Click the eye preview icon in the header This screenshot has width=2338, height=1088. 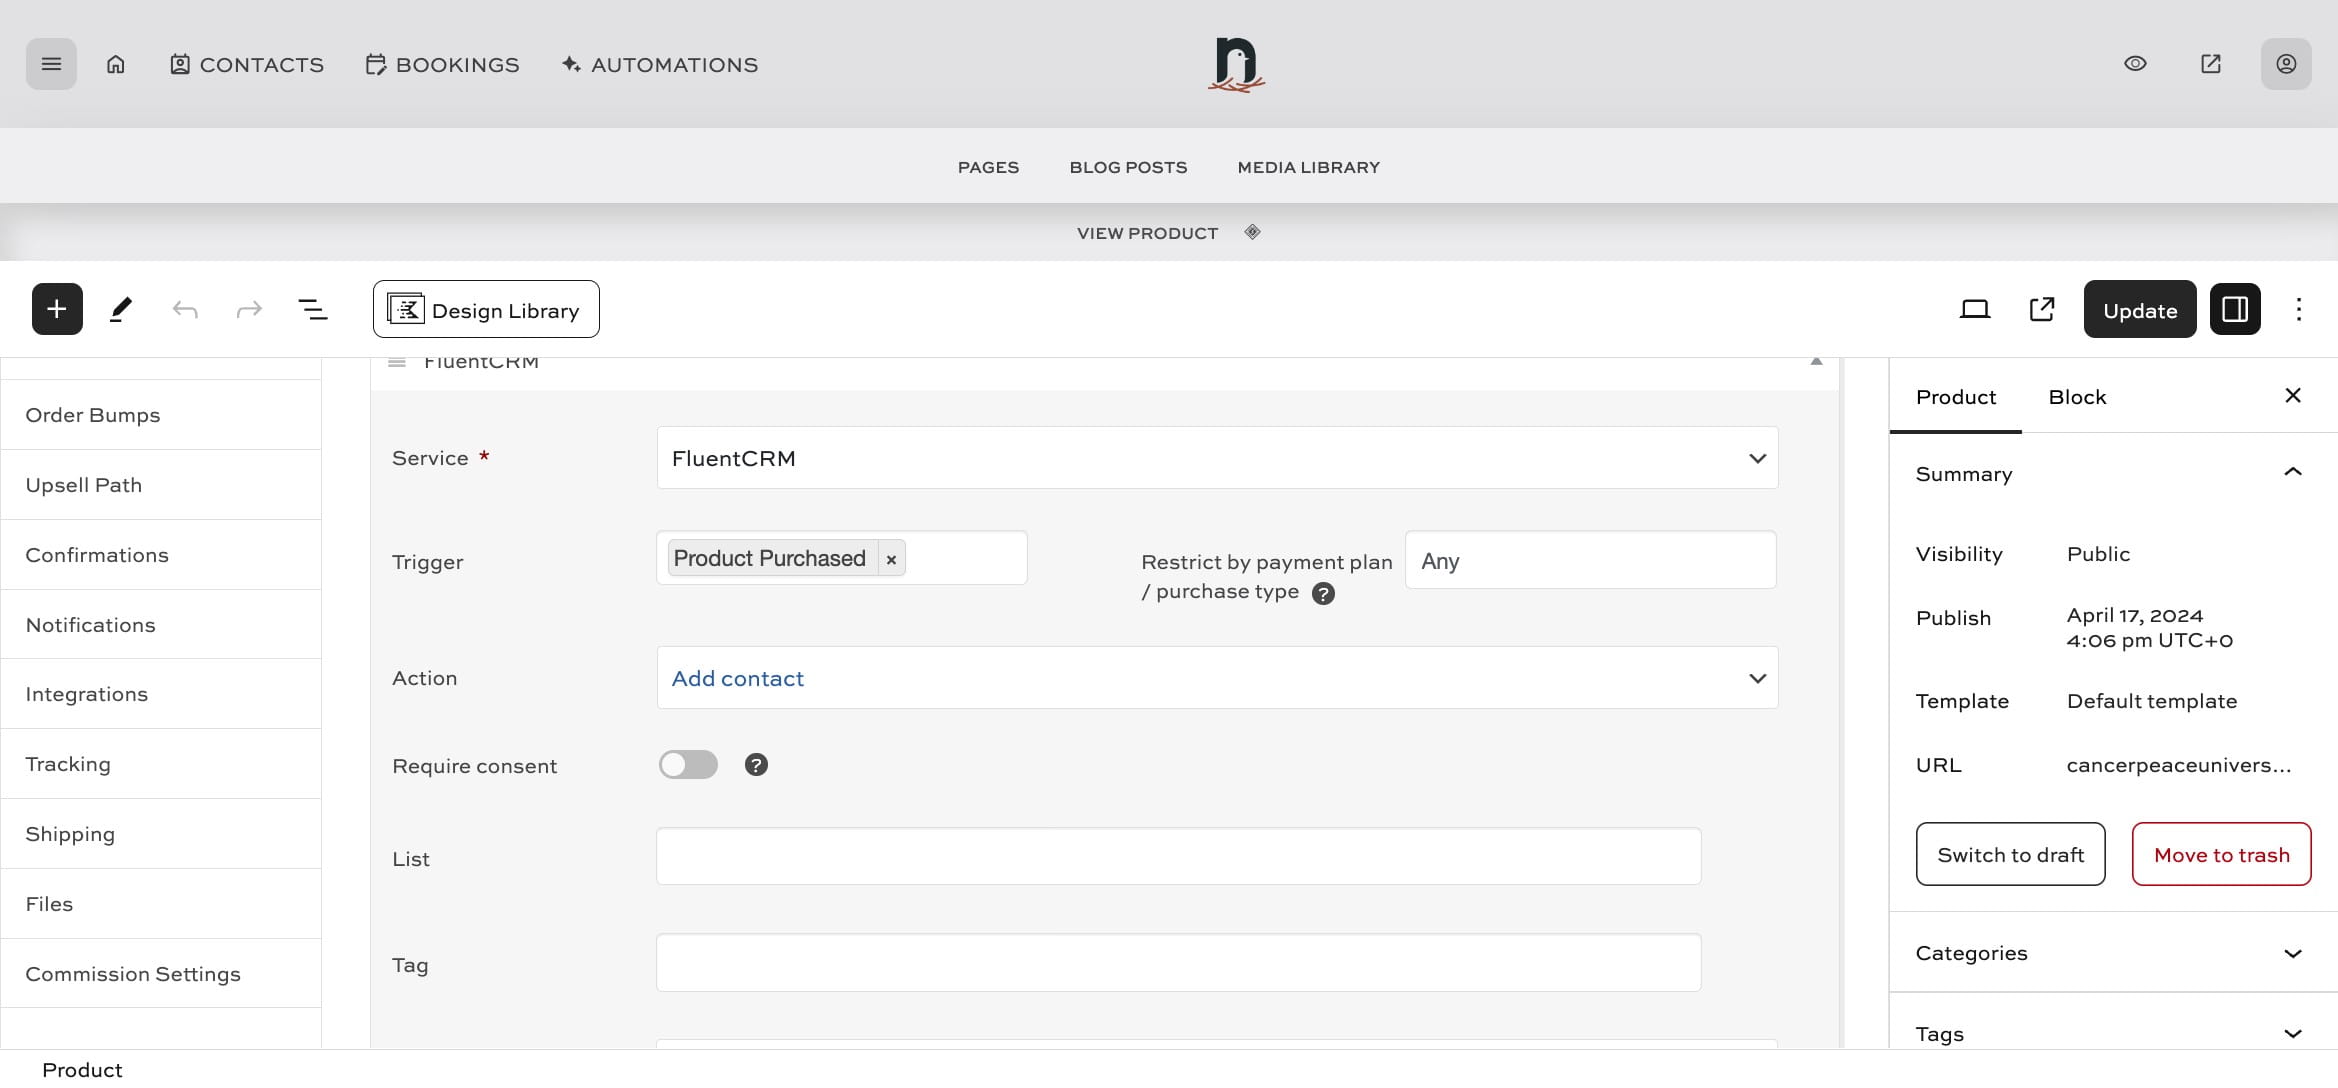tap(2135, 63)
